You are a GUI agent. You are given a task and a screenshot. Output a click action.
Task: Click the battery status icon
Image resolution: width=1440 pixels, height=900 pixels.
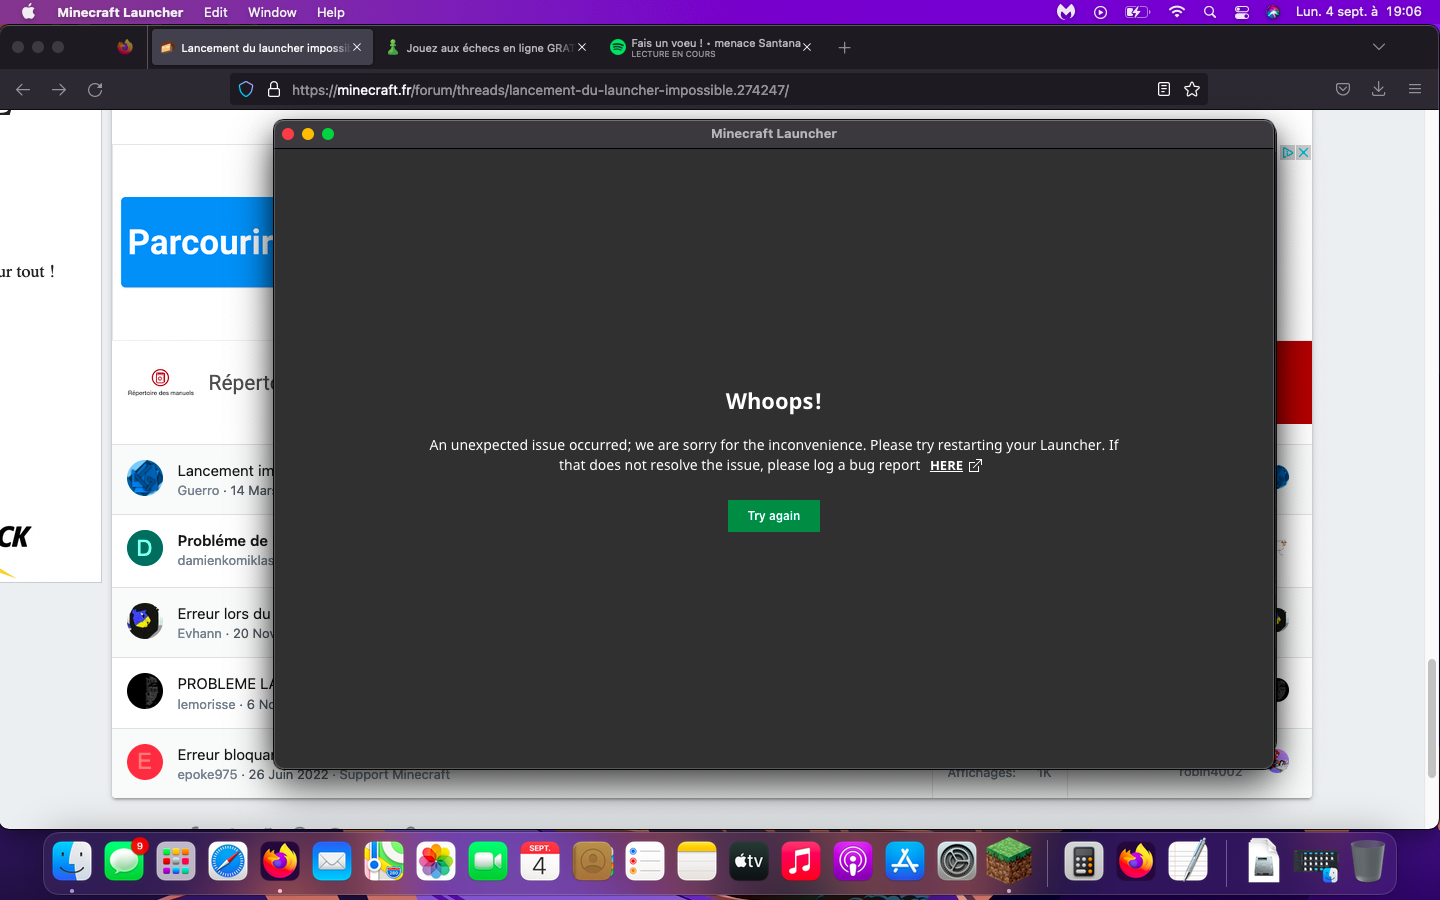(1137, 12)
